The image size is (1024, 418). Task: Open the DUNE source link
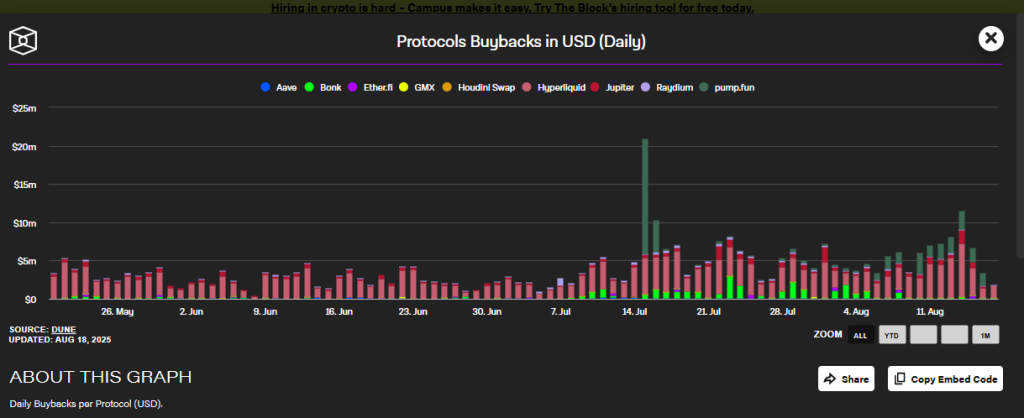point(63,329)
